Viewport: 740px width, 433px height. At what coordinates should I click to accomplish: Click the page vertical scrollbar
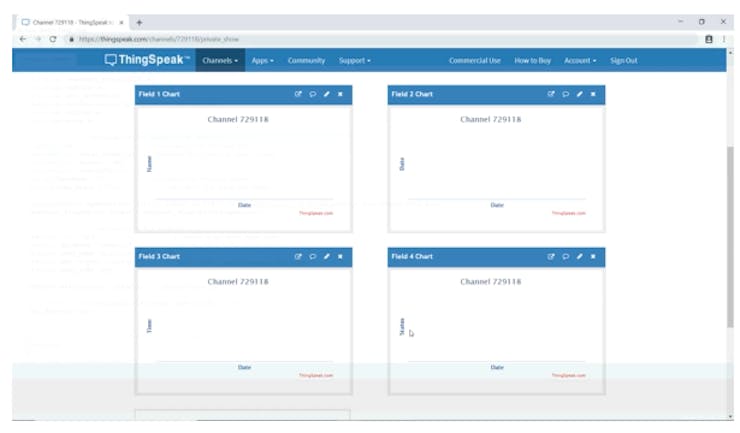[731, 236]
